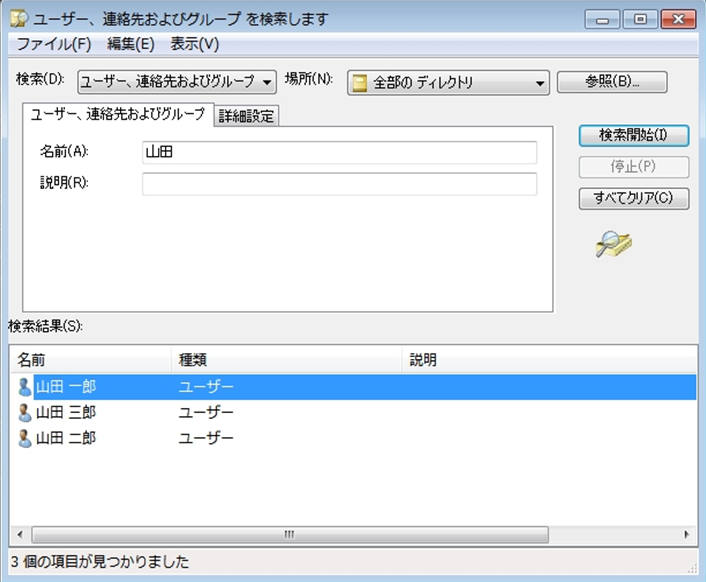Close the search window
706x582 pixels.
pyautogui.click(x=678, y=19)
